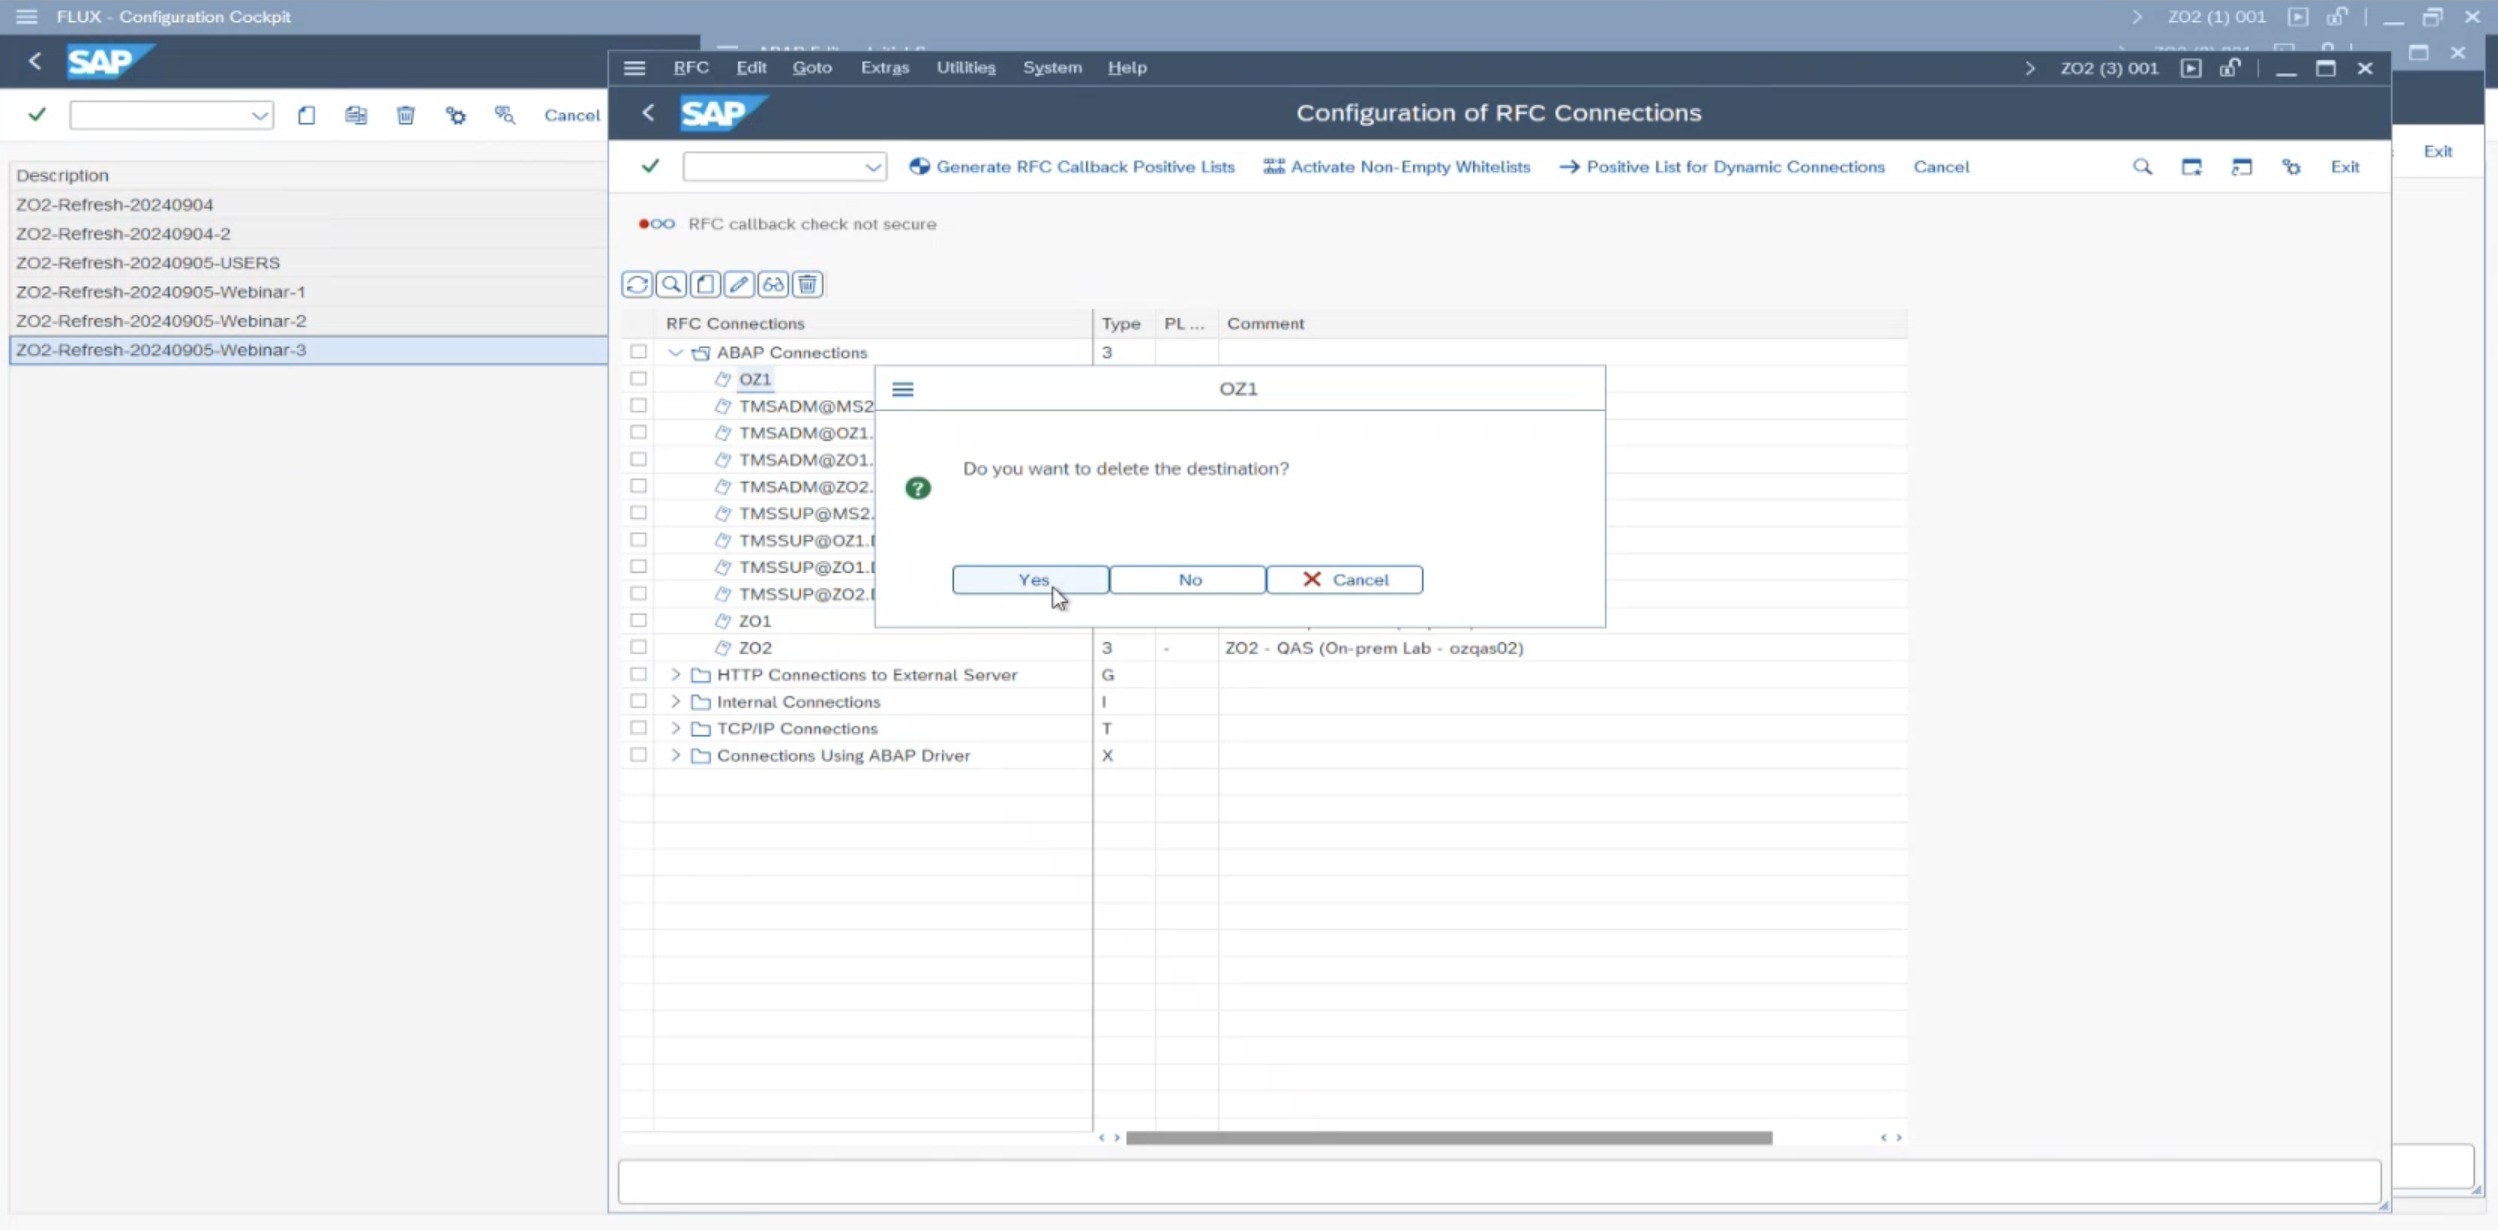This screenshot has width=2498, height=1230.
Task: Expand menu chevron left of ZO2 (1) 001
Action: coord(2137,17)
